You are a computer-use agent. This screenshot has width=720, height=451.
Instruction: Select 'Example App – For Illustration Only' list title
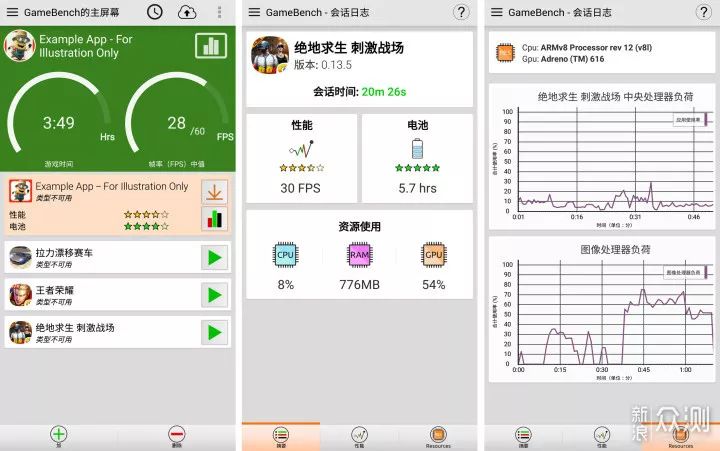point(112,186)
